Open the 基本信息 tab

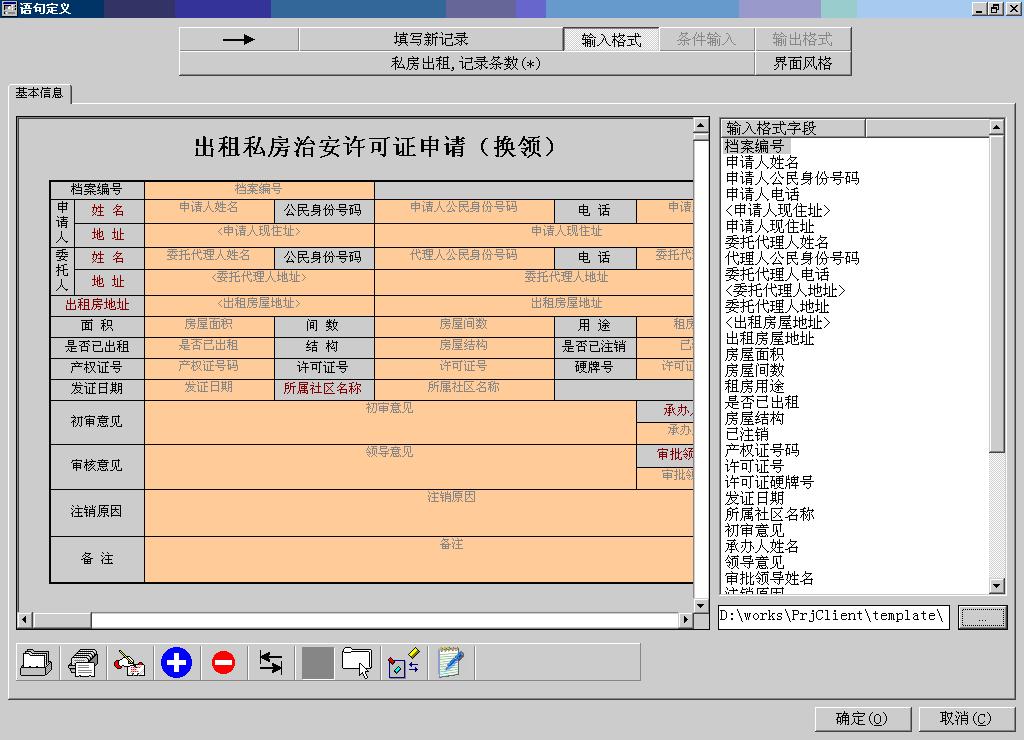(x=40, y=93)
